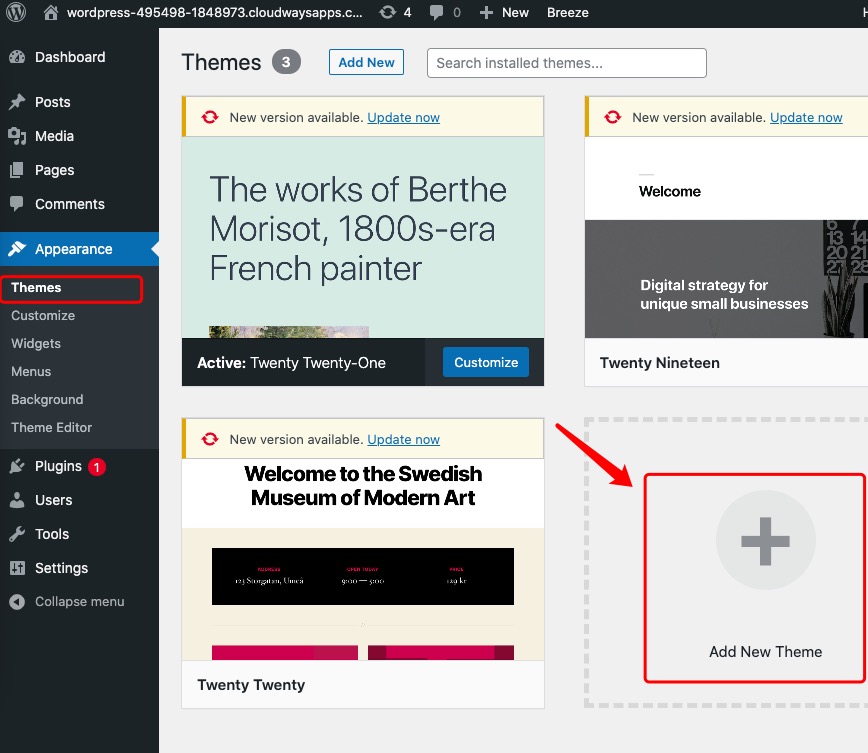Open the Background submenu item

pyautogui.click(x=47, y=400)
